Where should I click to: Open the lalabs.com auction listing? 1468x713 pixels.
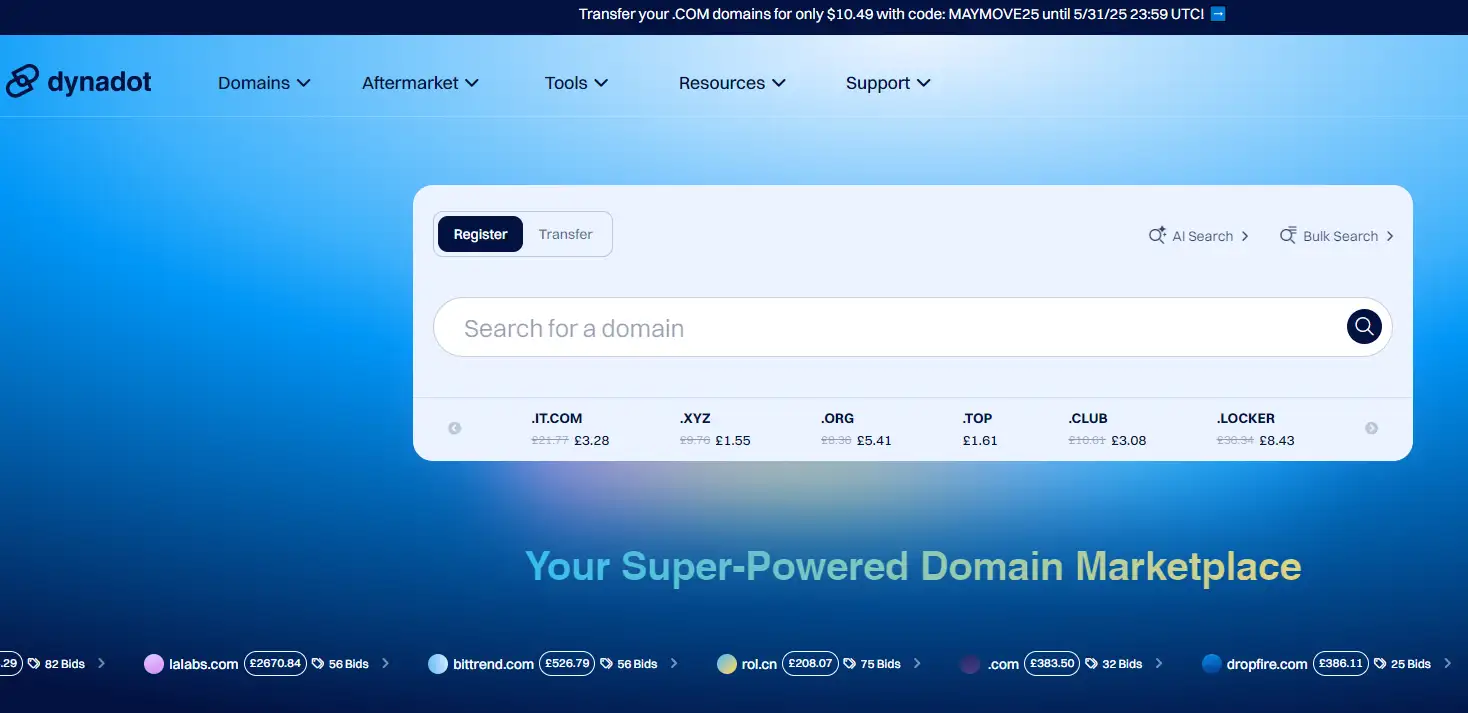tap(204, 664)
